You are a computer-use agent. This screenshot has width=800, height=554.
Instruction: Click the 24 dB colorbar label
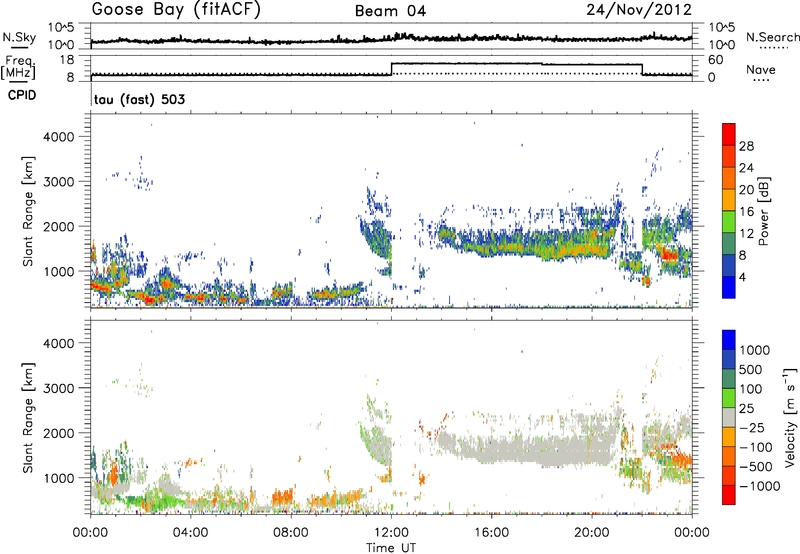746,168
